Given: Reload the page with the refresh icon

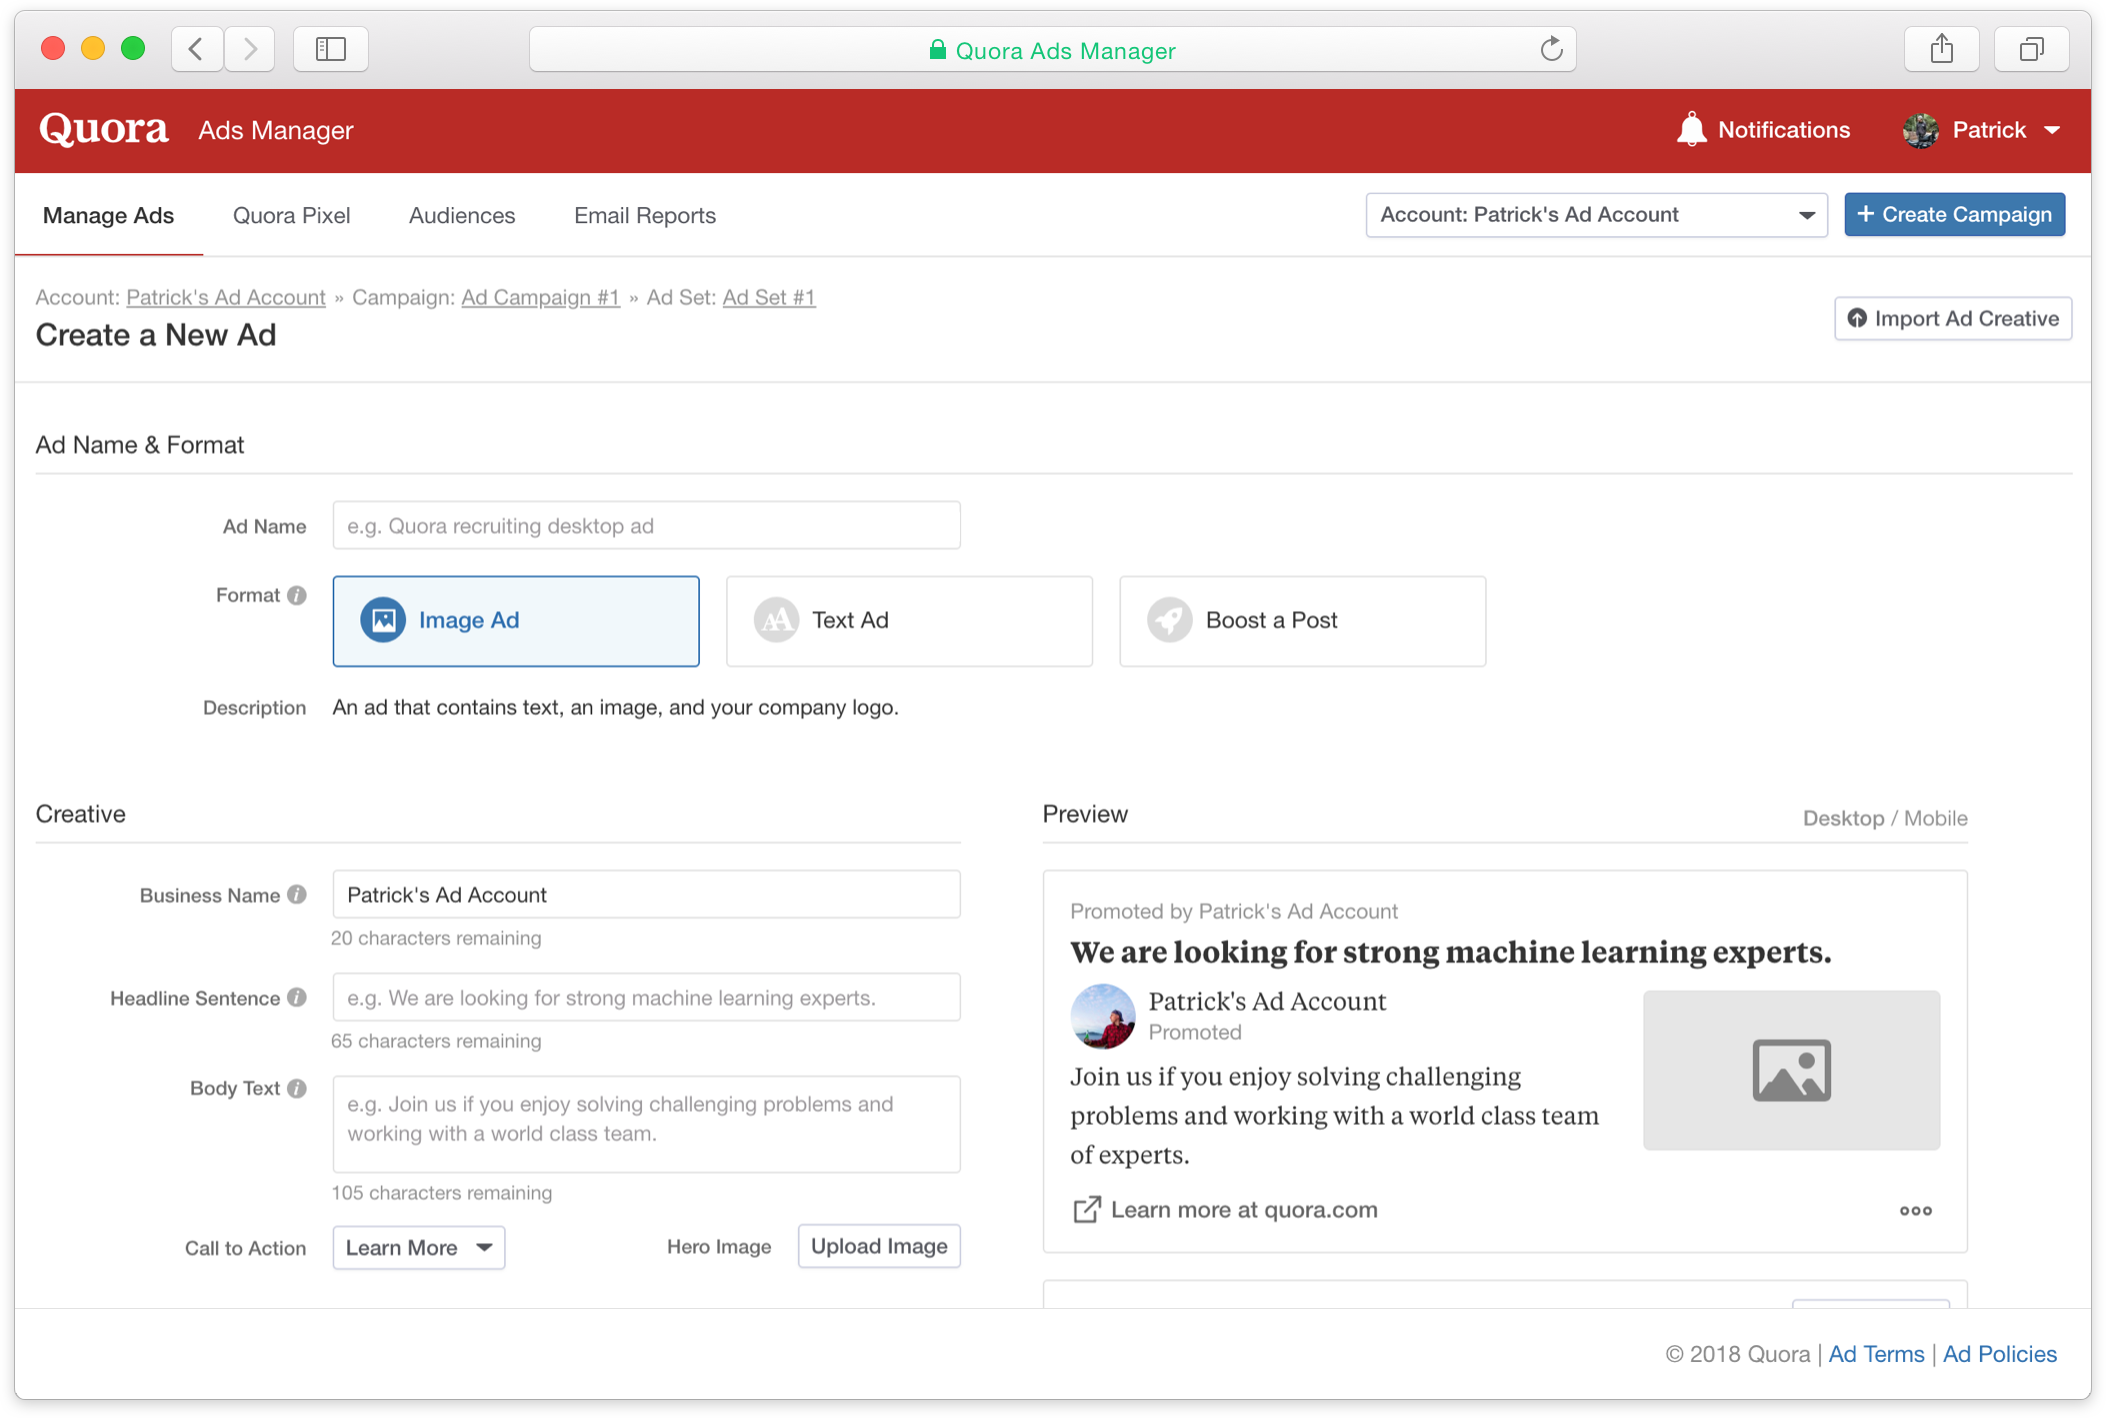Looking at the screenshot, I should [x=1551, y=49].
